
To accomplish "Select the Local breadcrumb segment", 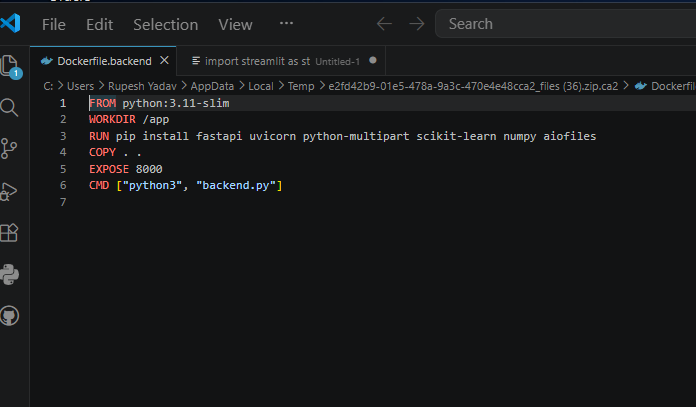I will 261,86.
